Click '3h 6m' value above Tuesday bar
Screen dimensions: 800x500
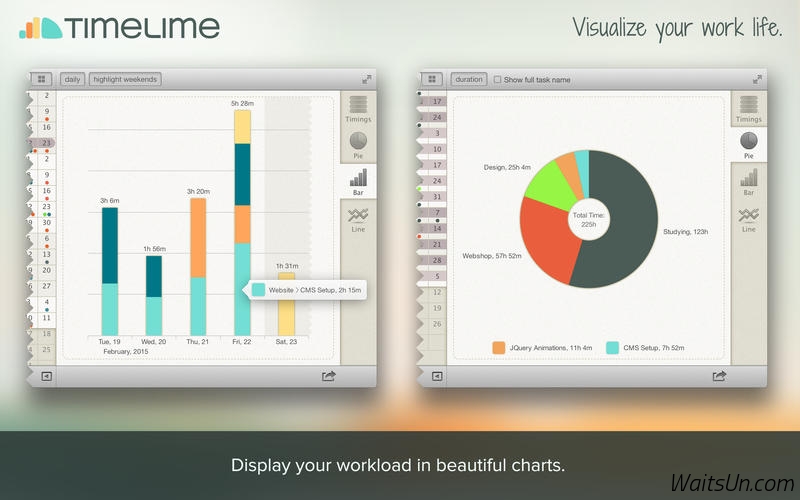click(x=110, y=201)
